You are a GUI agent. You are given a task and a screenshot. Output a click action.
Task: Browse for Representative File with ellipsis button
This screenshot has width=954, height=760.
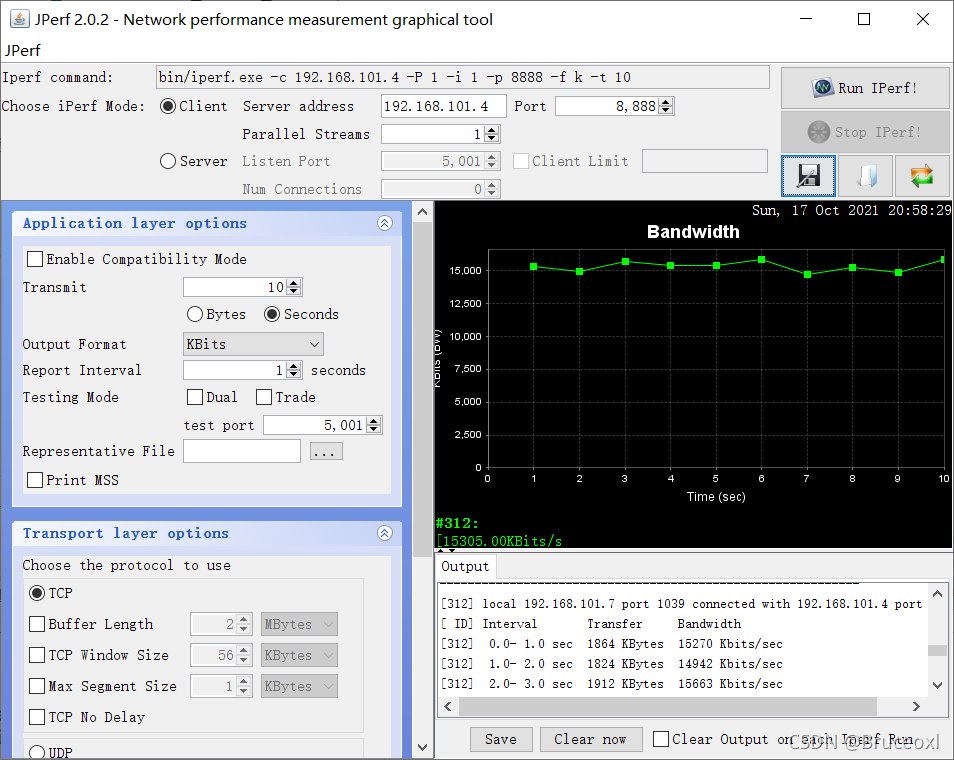326,451
